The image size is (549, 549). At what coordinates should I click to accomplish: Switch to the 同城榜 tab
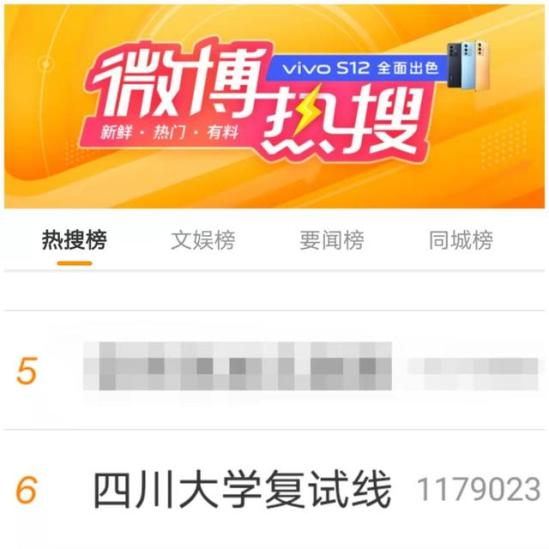pos(461,240)
